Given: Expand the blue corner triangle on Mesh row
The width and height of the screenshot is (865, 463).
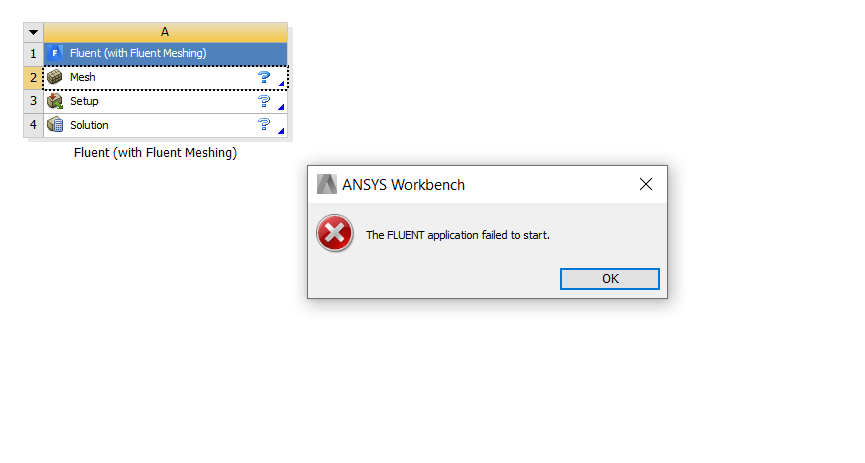Looking at the screenshot, I should (281, 83).
